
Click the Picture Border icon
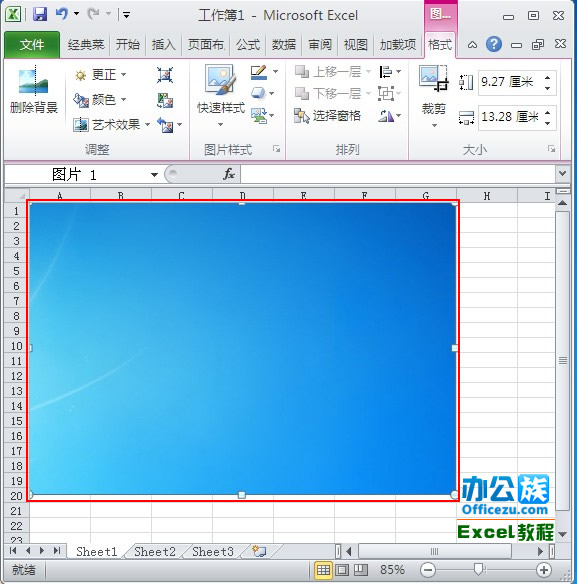pyautogui.click(x=259, y=72)
